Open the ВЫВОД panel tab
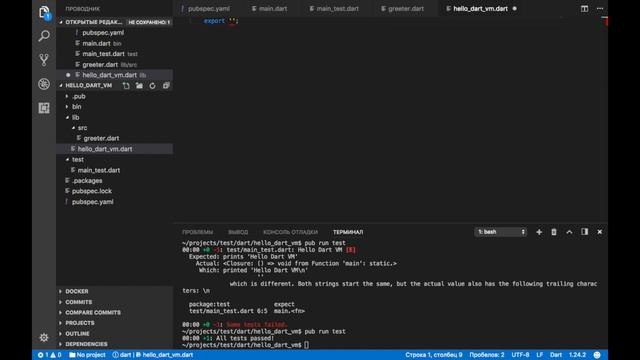640x360 pixels. (x=238, y=232)
